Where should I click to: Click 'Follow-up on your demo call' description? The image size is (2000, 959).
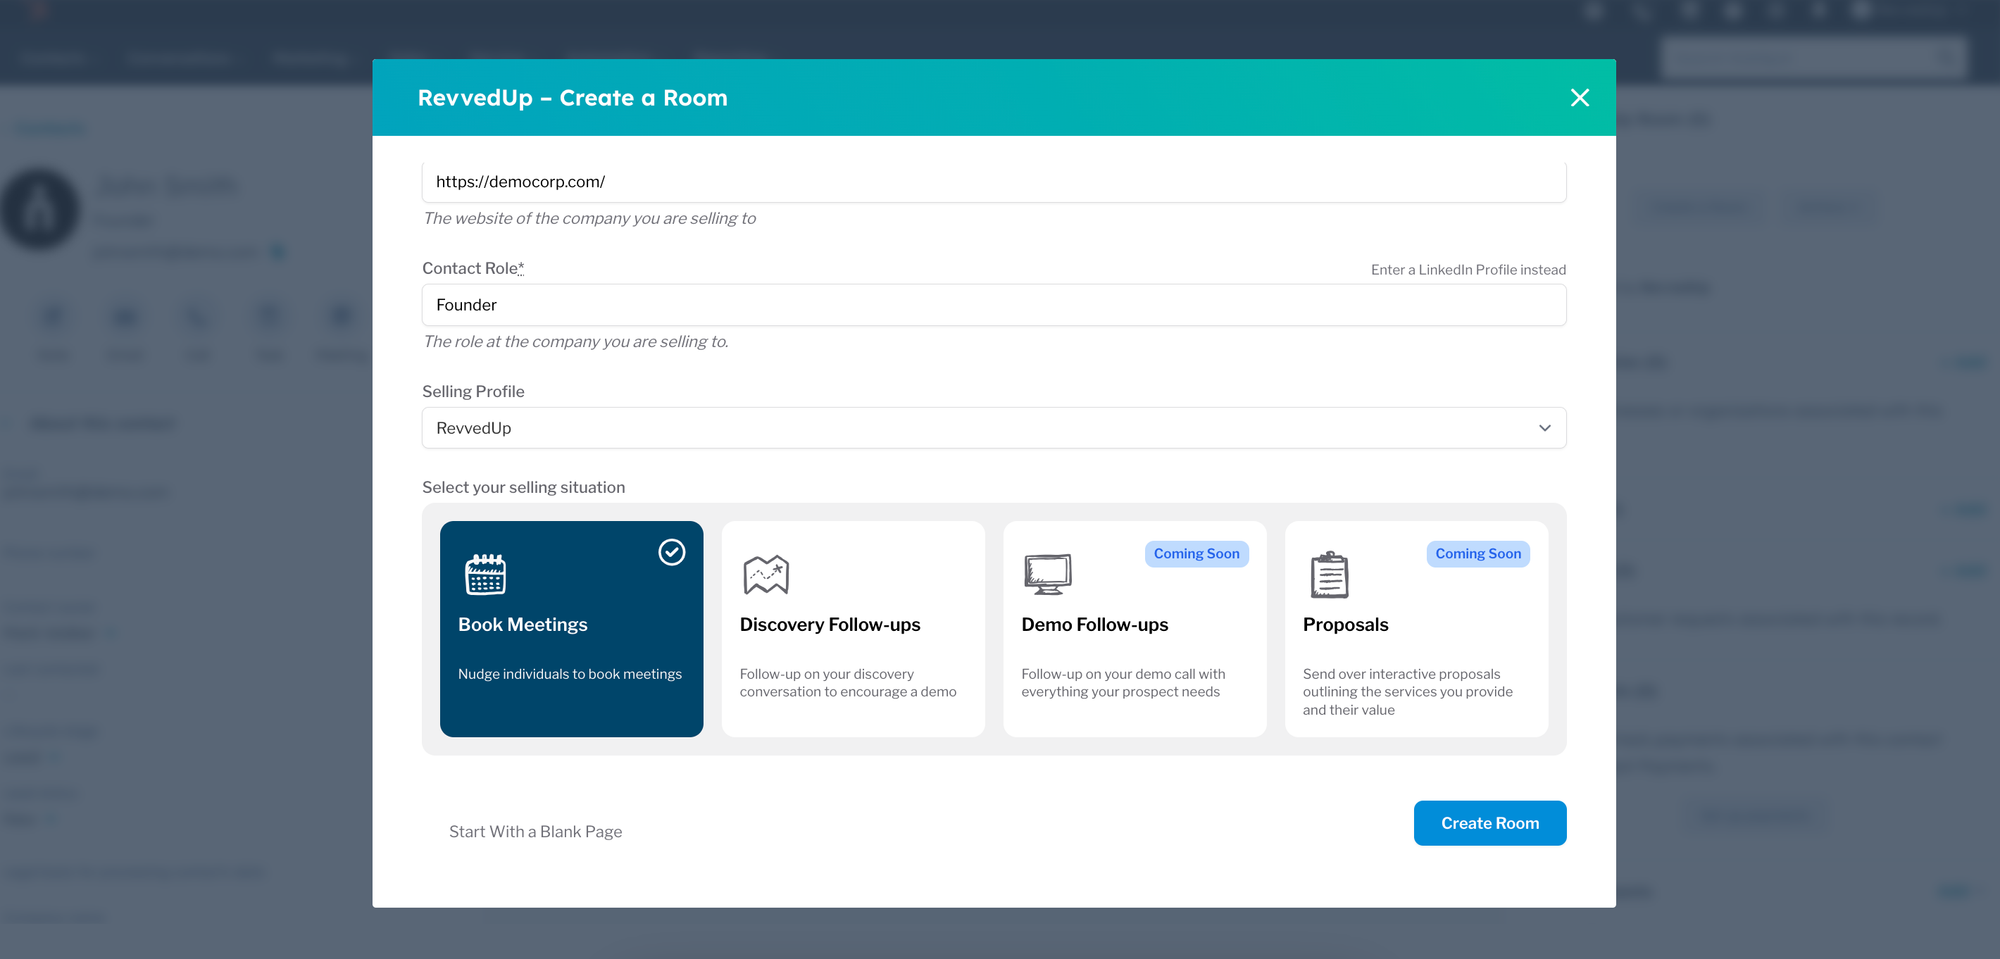pos(1123,683)
